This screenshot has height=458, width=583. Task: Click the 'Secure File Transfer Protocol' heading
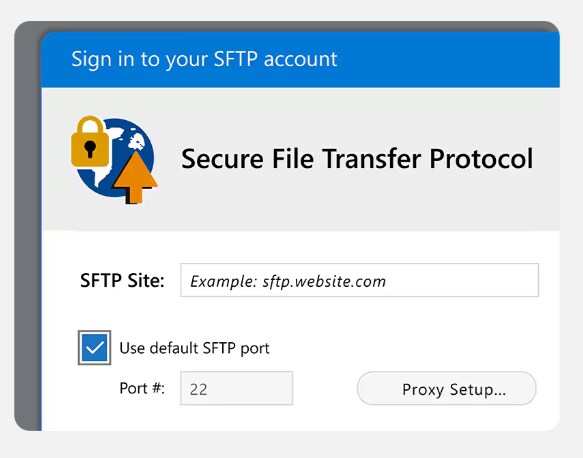click(x=357, y=159)
